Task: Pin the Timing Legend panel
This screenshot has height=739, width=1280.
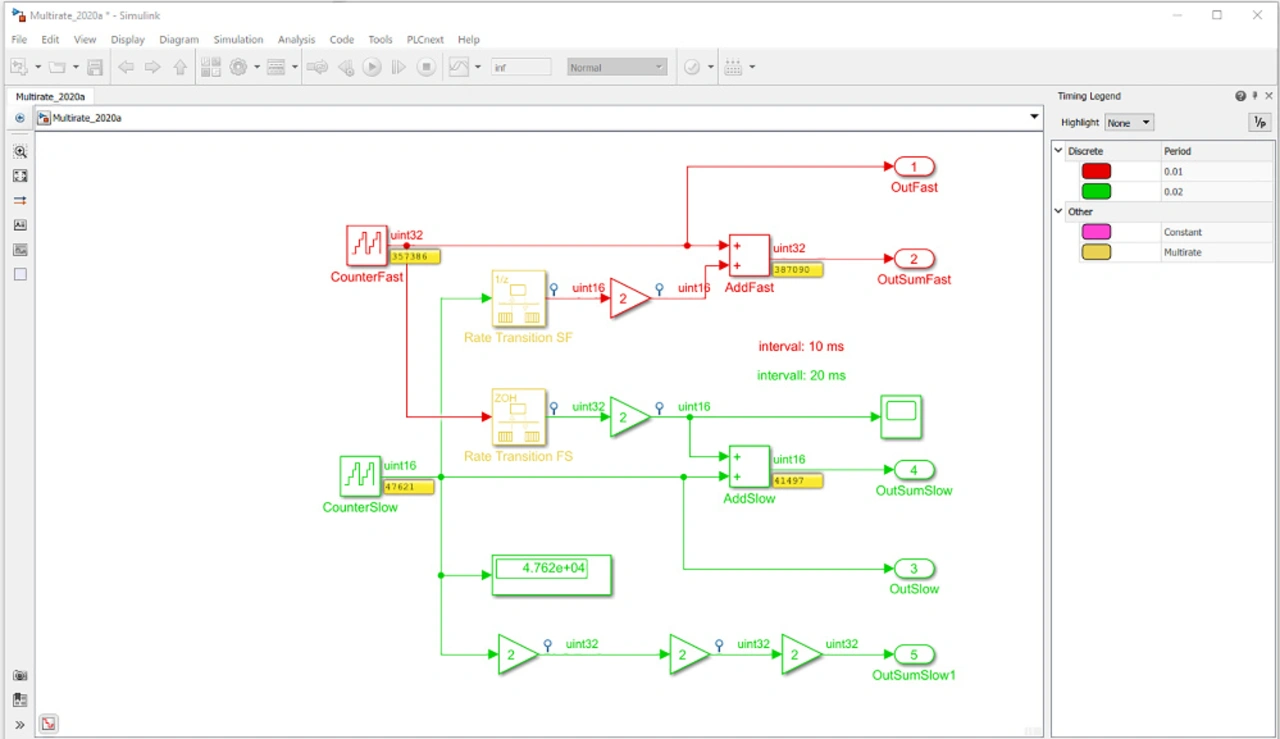Action: click(1255, 96)
